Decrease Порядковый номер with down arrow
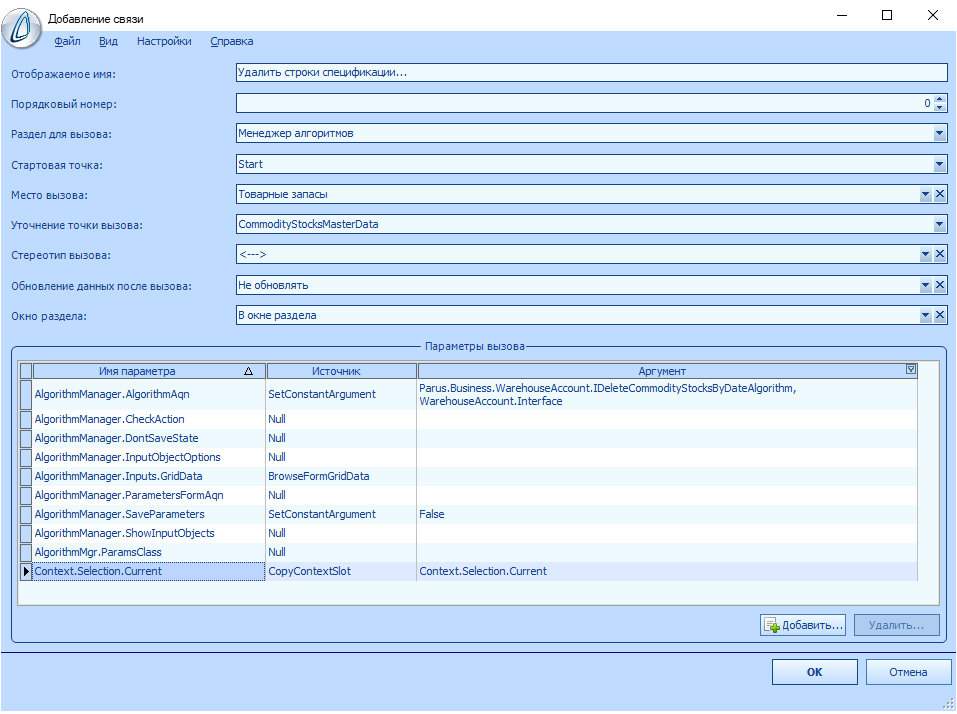The width and height of the screenshot is (957, 714). click(x=939, y=108)
